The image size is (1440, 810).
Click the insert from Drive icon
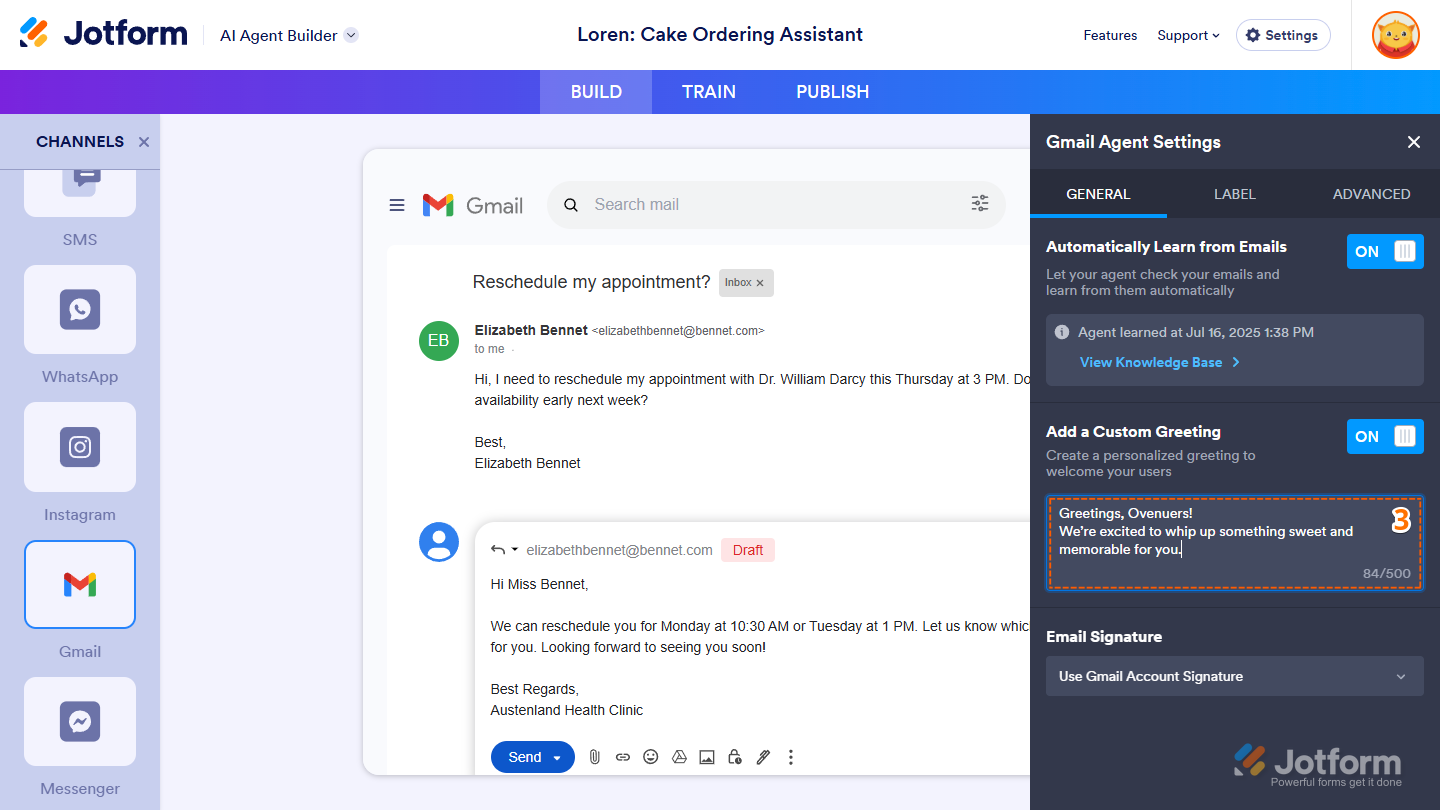[679, 757]
